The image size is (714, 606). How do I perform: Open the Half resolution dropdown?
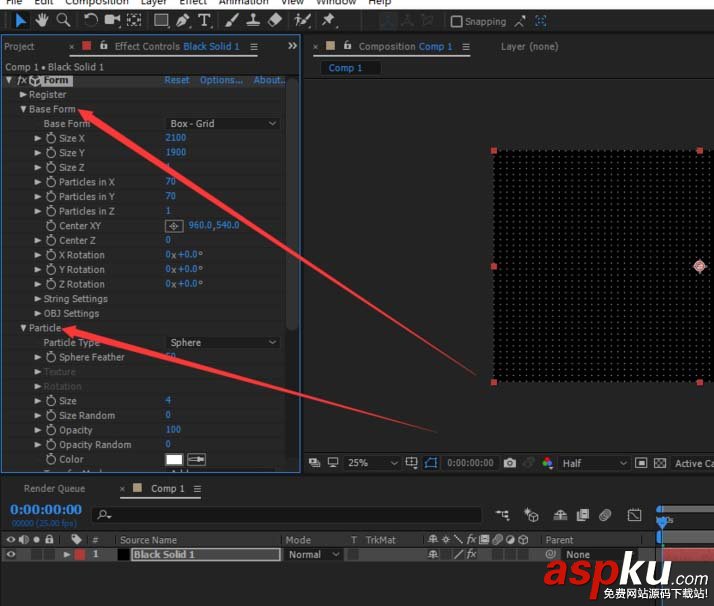pyautogui.click(x=594, y=463)
